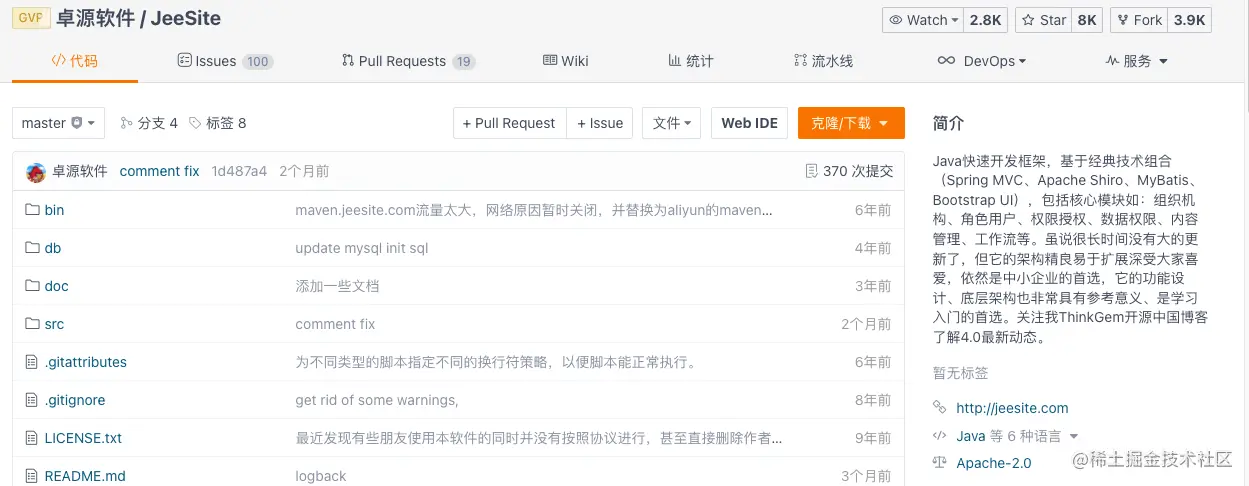The width and height of the screenshot is (1249, 486).
Task: Open the doc folder
Action: pos(57,286)
